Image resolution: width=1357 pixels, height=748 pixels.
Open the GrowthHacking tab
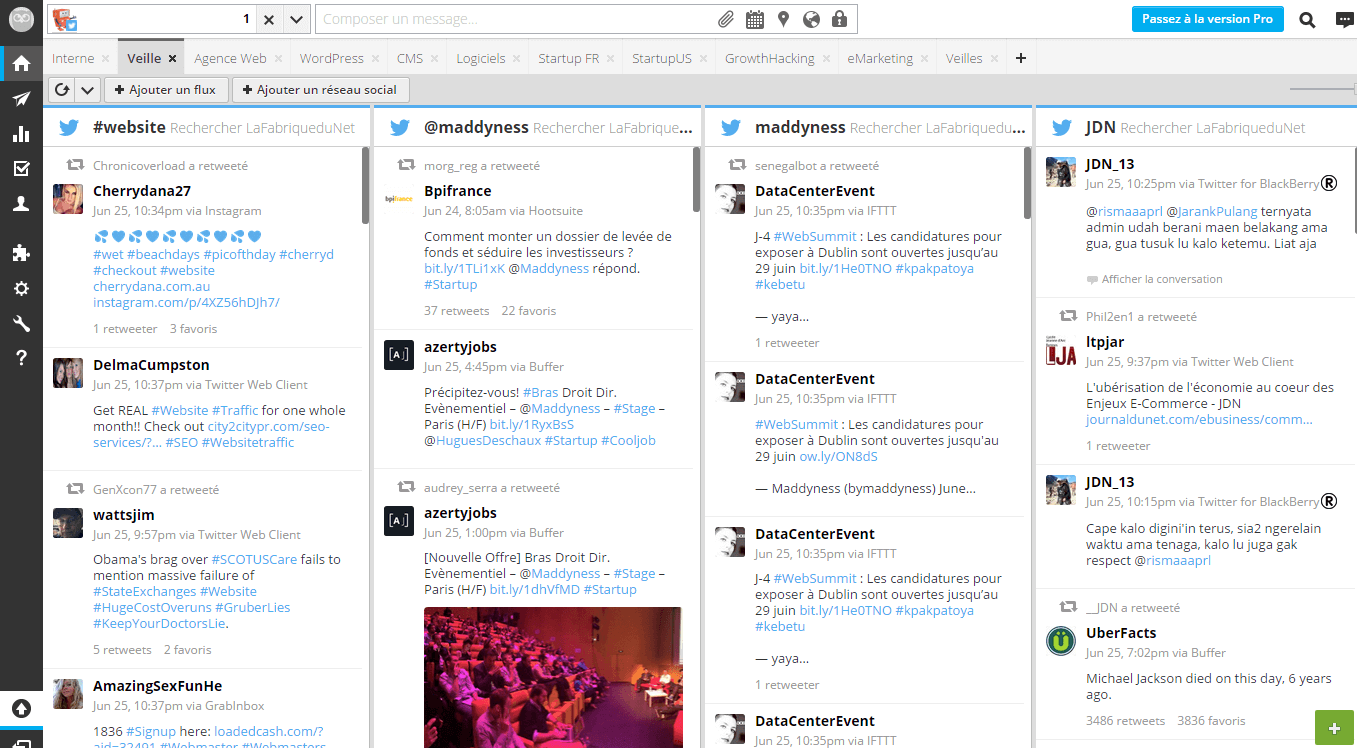pos(769,58)
